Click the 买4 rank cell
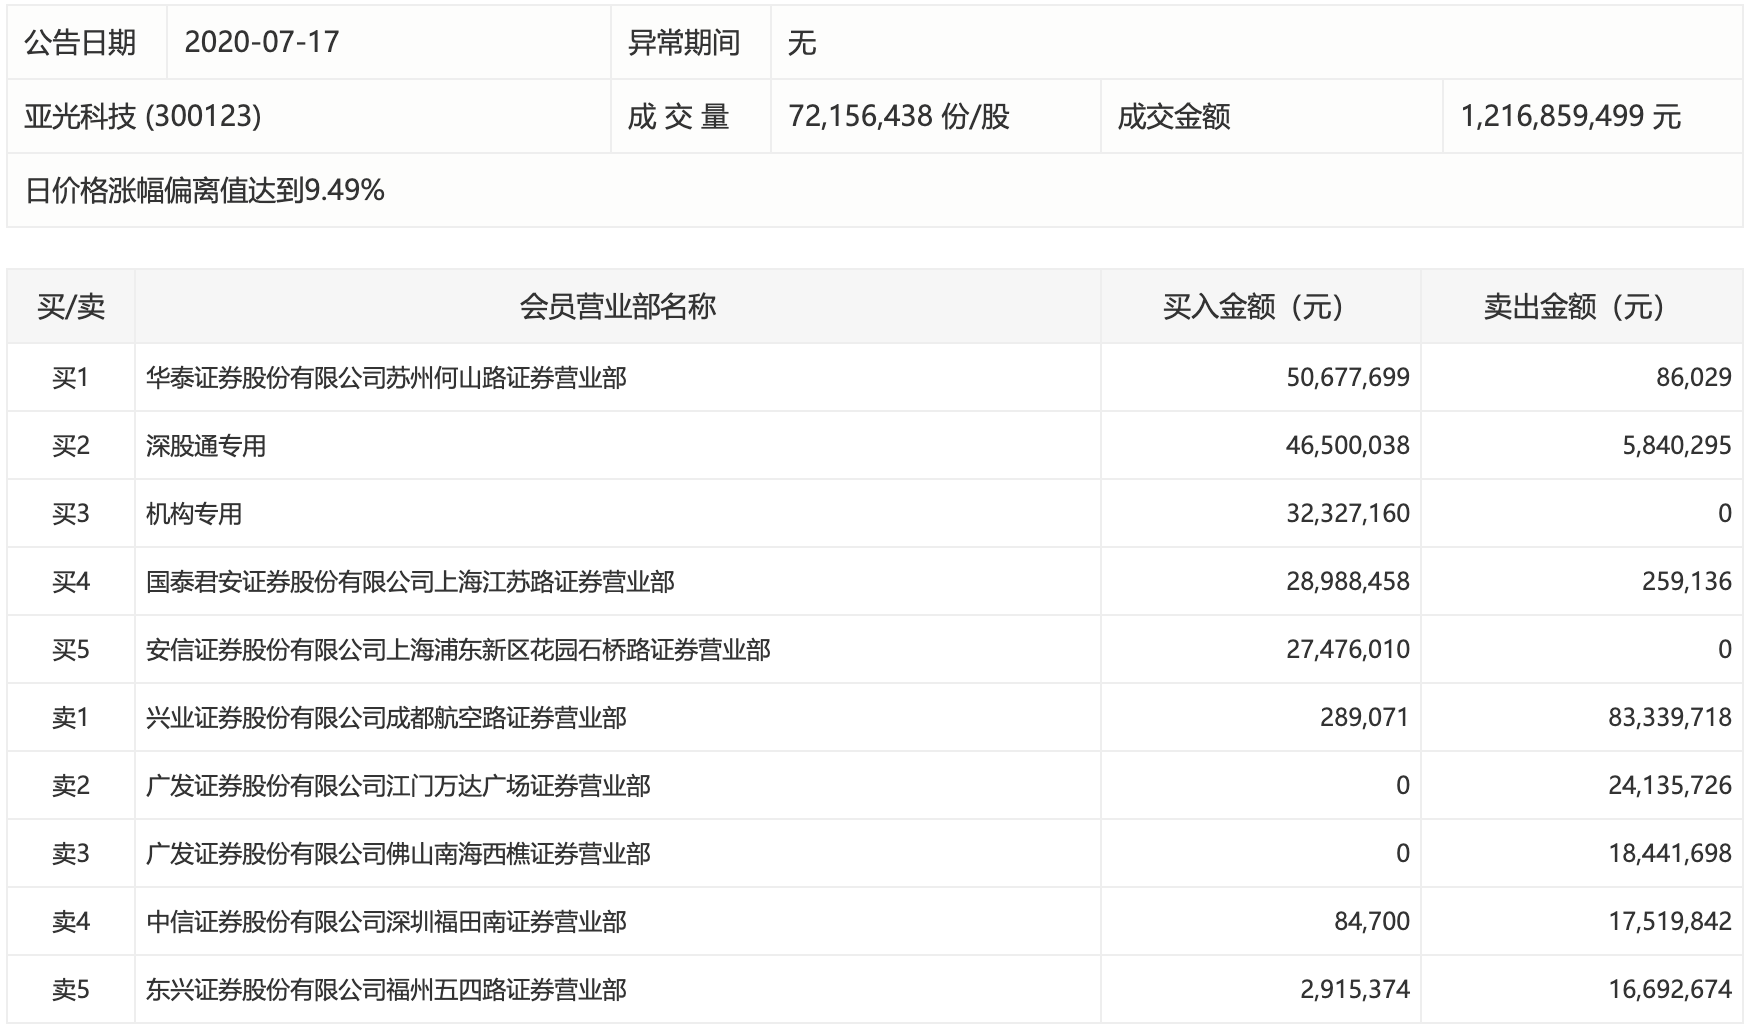Screen dimensions: 1750x1028 (x=71, y=582)
